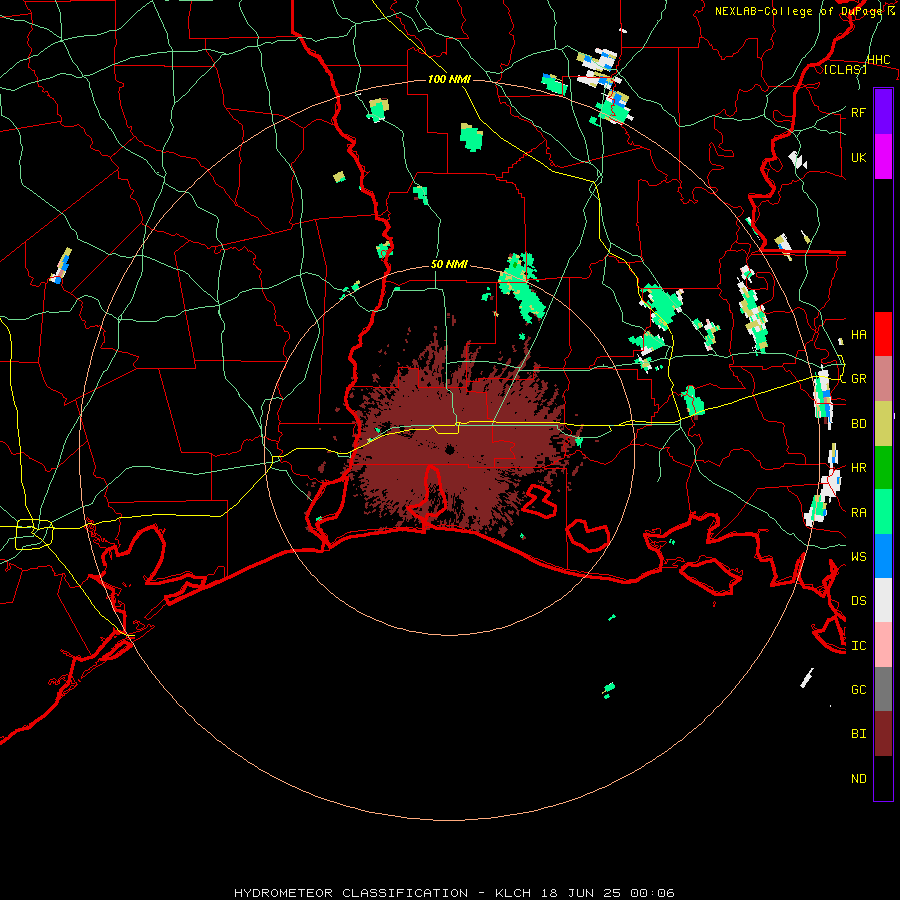Select the red HA legend swatch
This screenshot has width=900, height=900.
pos(883,334)
